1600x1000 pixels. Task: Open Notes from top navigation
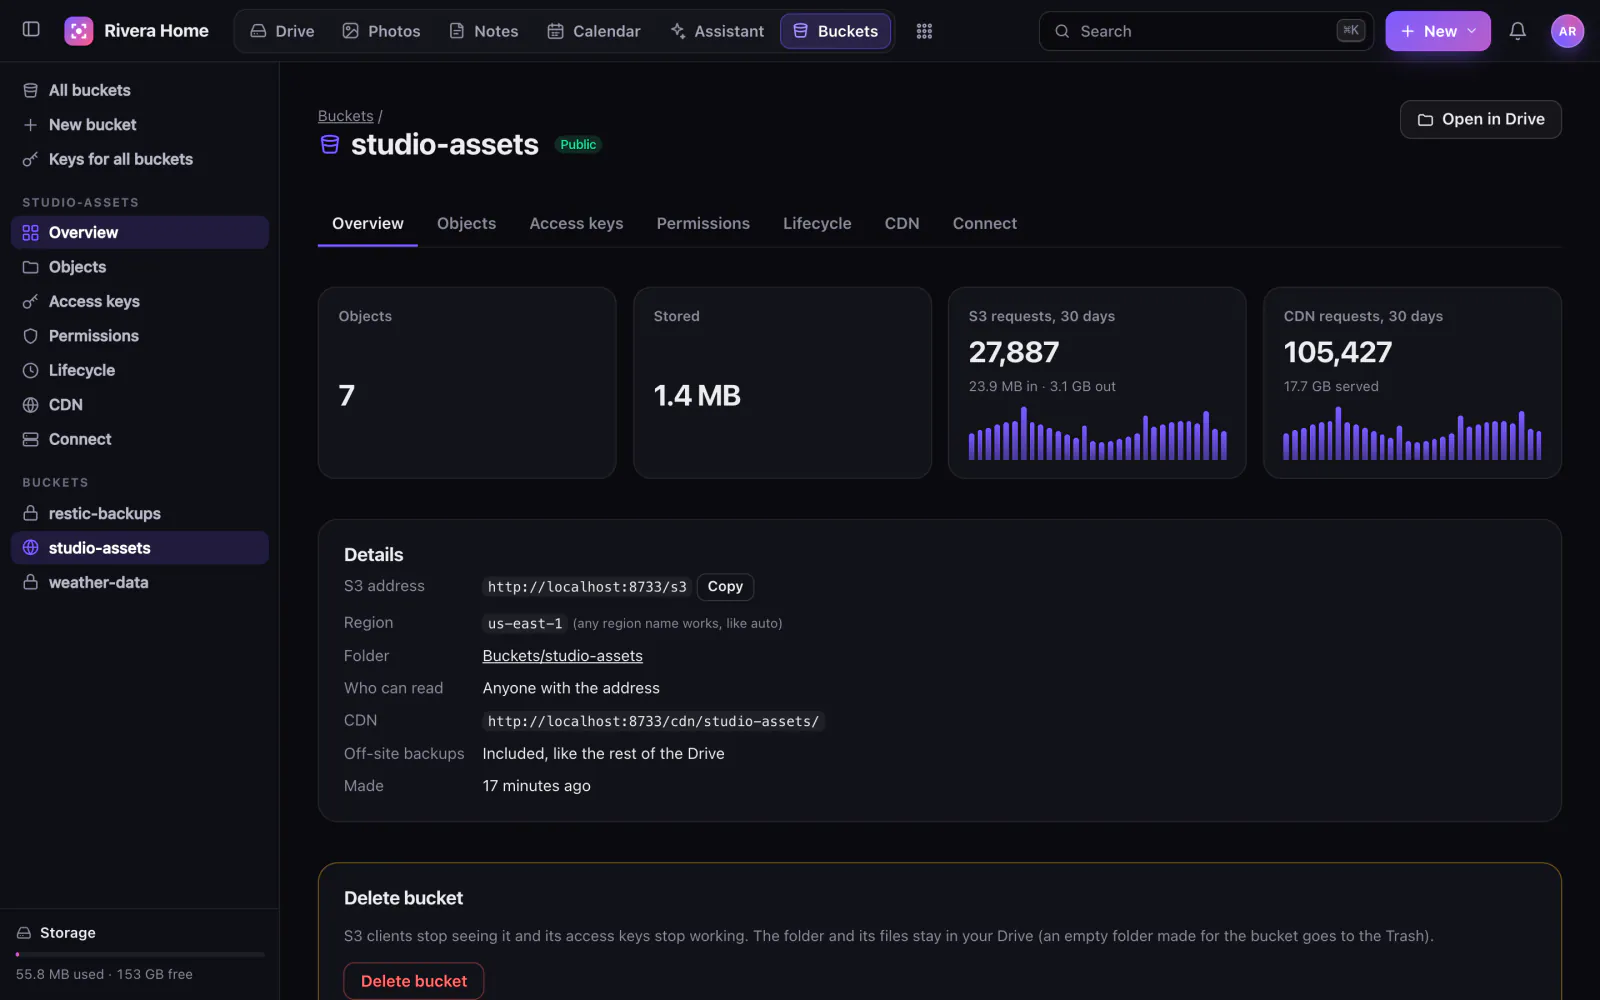click(x=484, y=31)
